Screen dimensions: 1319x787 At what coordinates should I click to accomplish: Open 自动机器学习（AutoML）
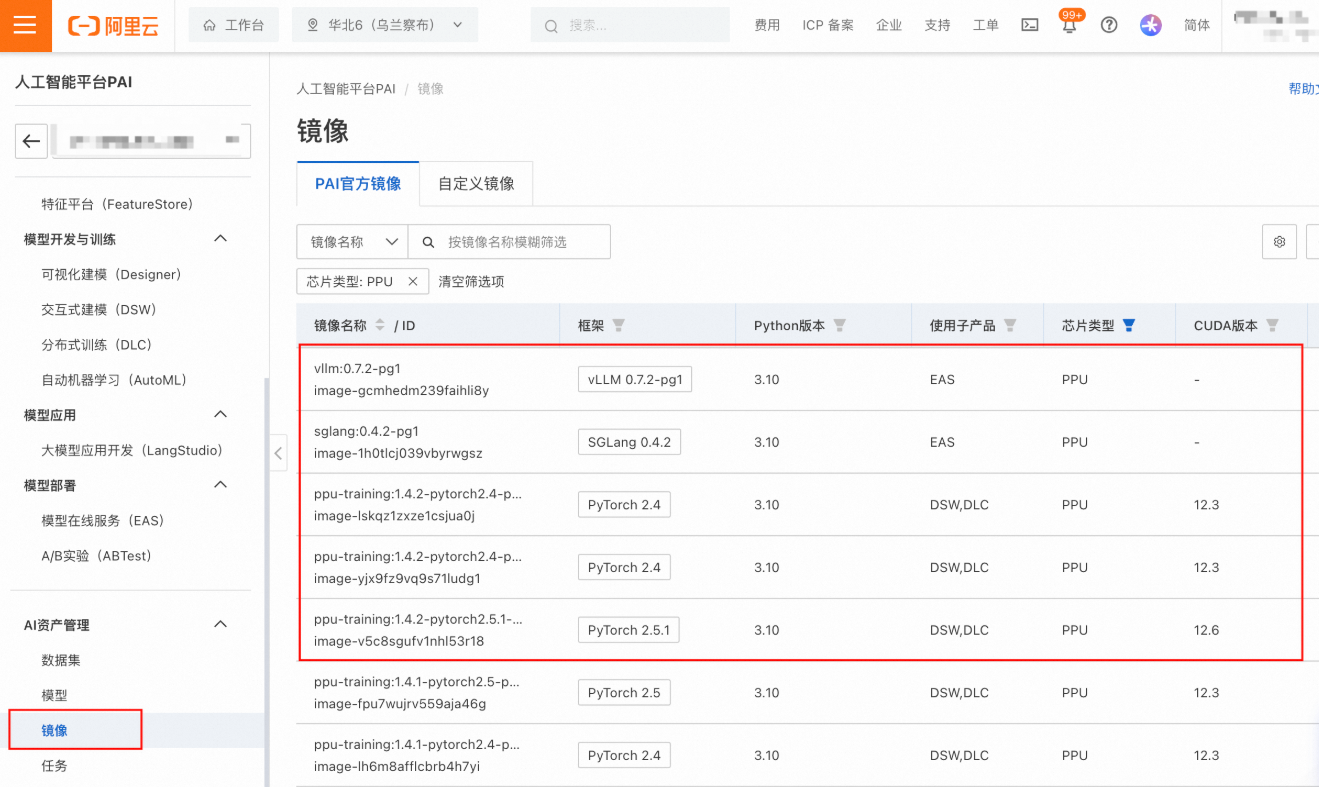[114, 380]
